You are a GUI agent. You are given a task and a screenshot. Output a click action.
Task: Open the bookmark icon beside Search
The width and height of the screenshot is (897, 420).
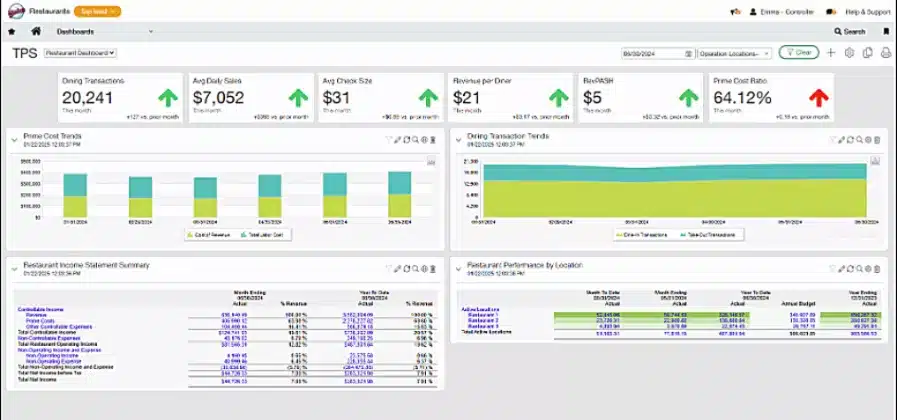pos(885,31)
